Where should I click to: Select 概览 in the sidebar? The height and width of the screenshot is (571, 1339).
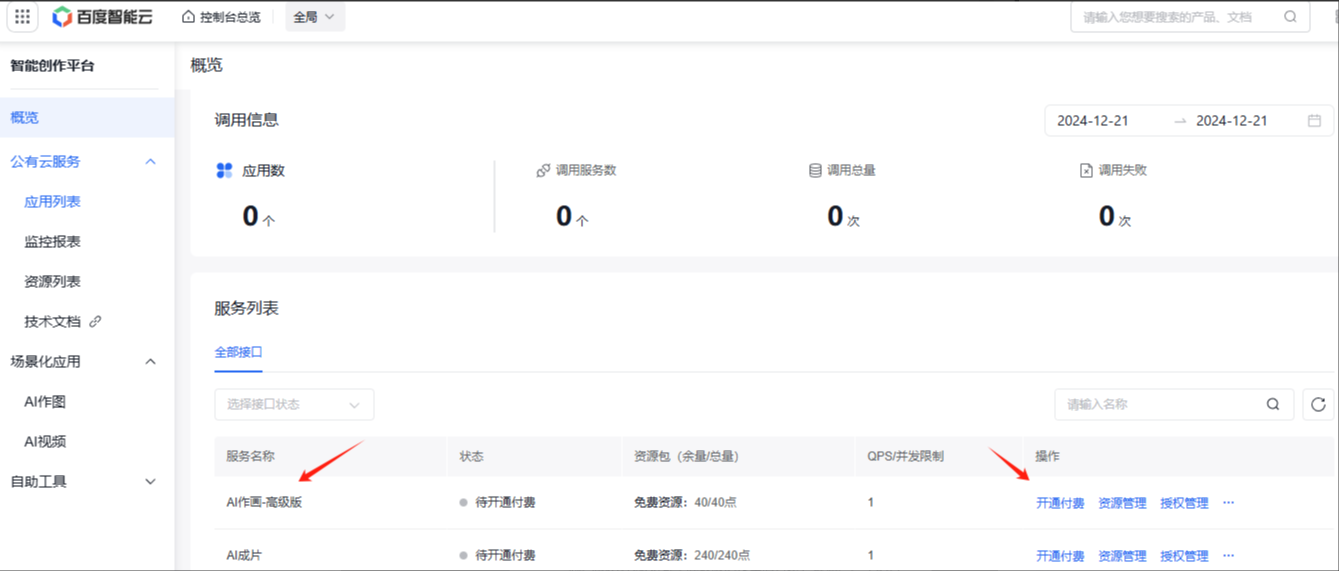click(87, 117)
